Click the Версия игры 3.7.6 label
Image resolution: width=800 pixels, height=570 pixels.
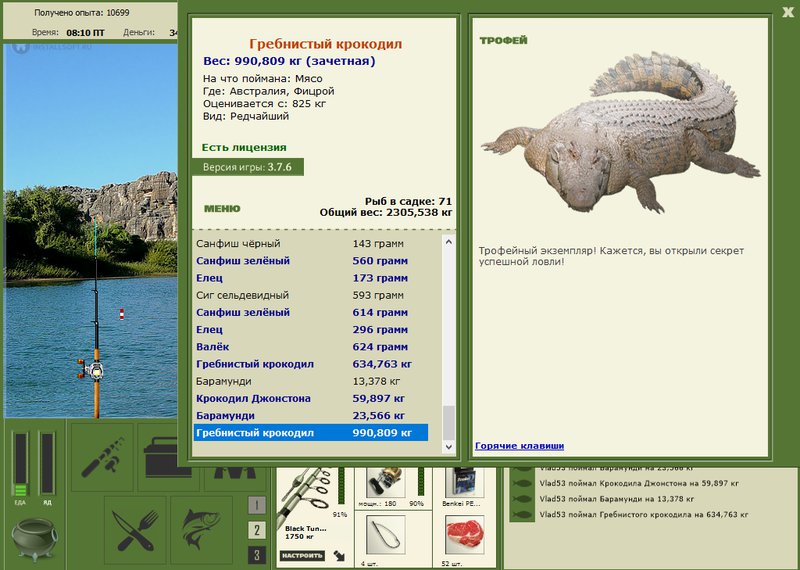pyautogui.click(x=247, y=167)
